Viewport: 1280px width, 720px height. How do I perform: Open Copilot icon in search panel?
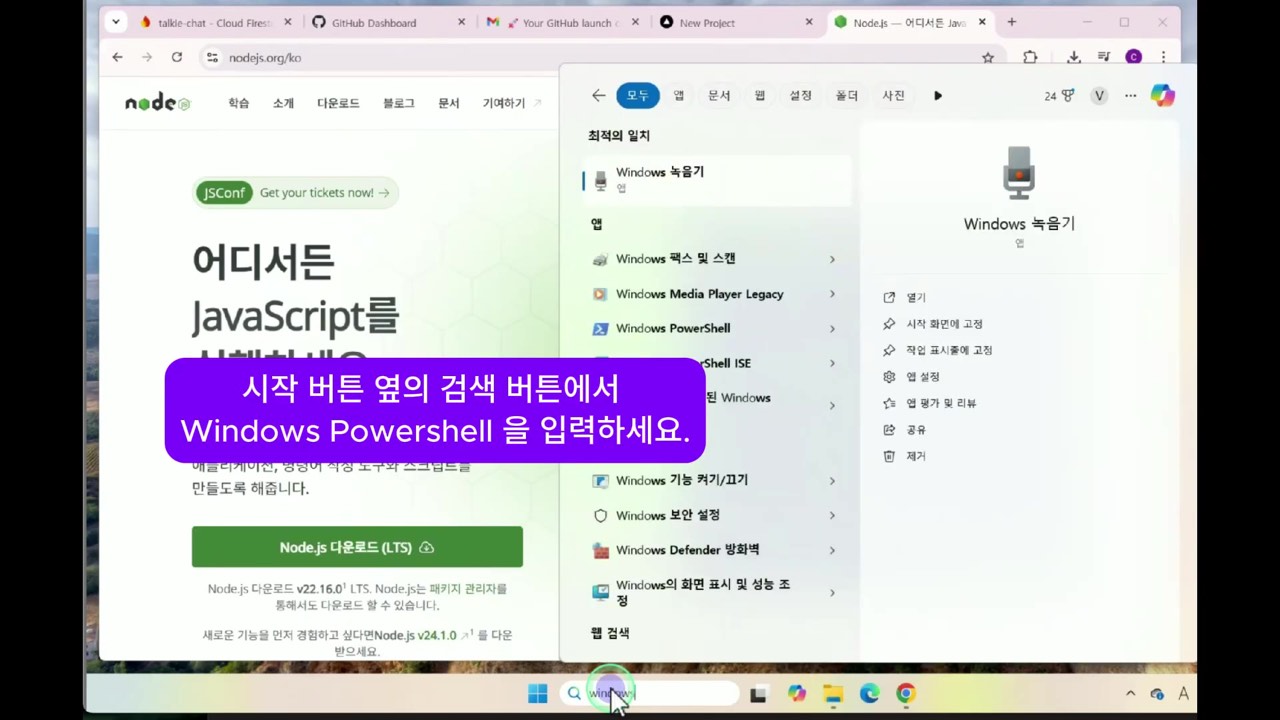coord(1162,96)
